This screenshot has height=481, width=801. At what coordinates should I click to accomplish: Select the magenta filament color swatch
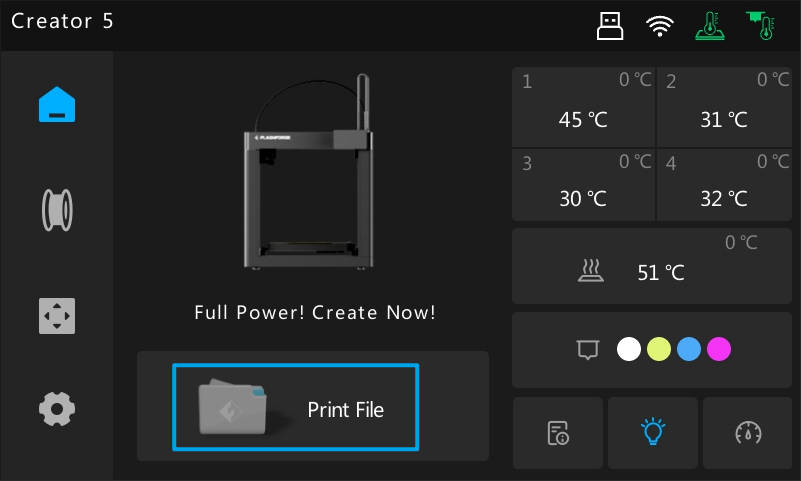coord(719,349)
